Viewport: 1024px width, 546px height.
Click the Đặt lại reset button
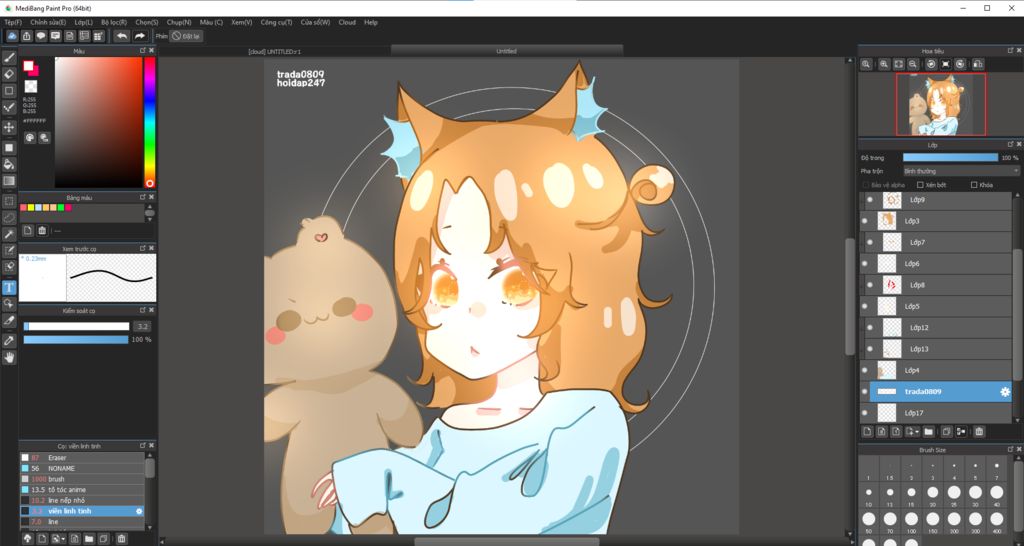[187, 36]
